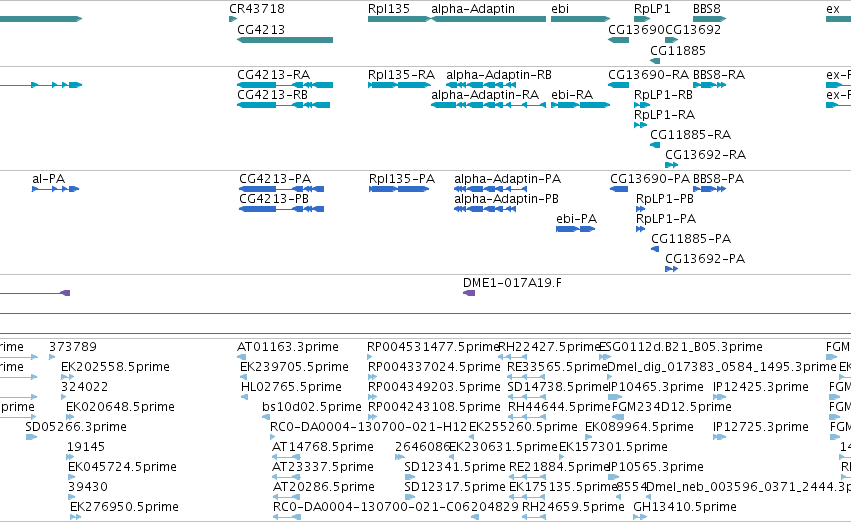
Task: Click the EK045724.5prime EST
Action: tap(72, 478)
